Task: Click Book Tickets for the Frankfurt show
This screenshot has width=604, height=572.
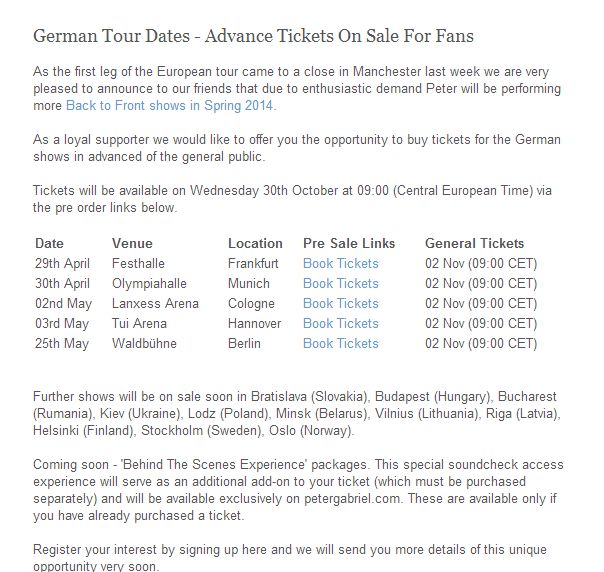Action: point(341,263)
